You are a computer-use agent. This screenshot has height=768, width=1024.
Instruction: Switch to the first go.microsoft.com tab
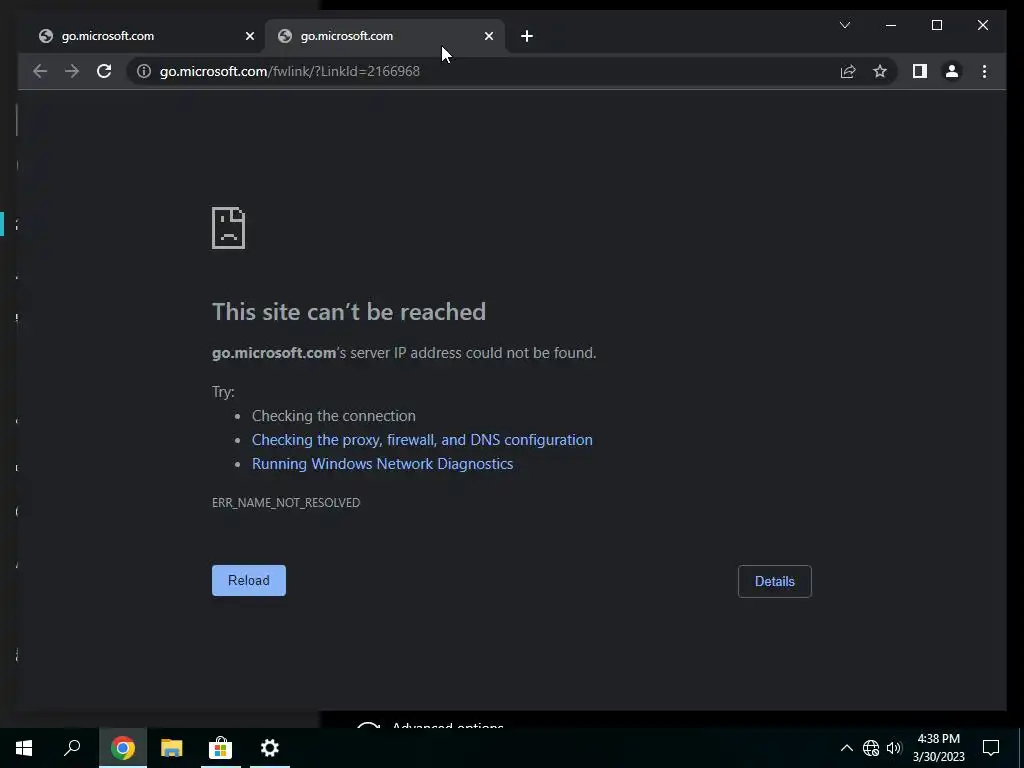140,37
